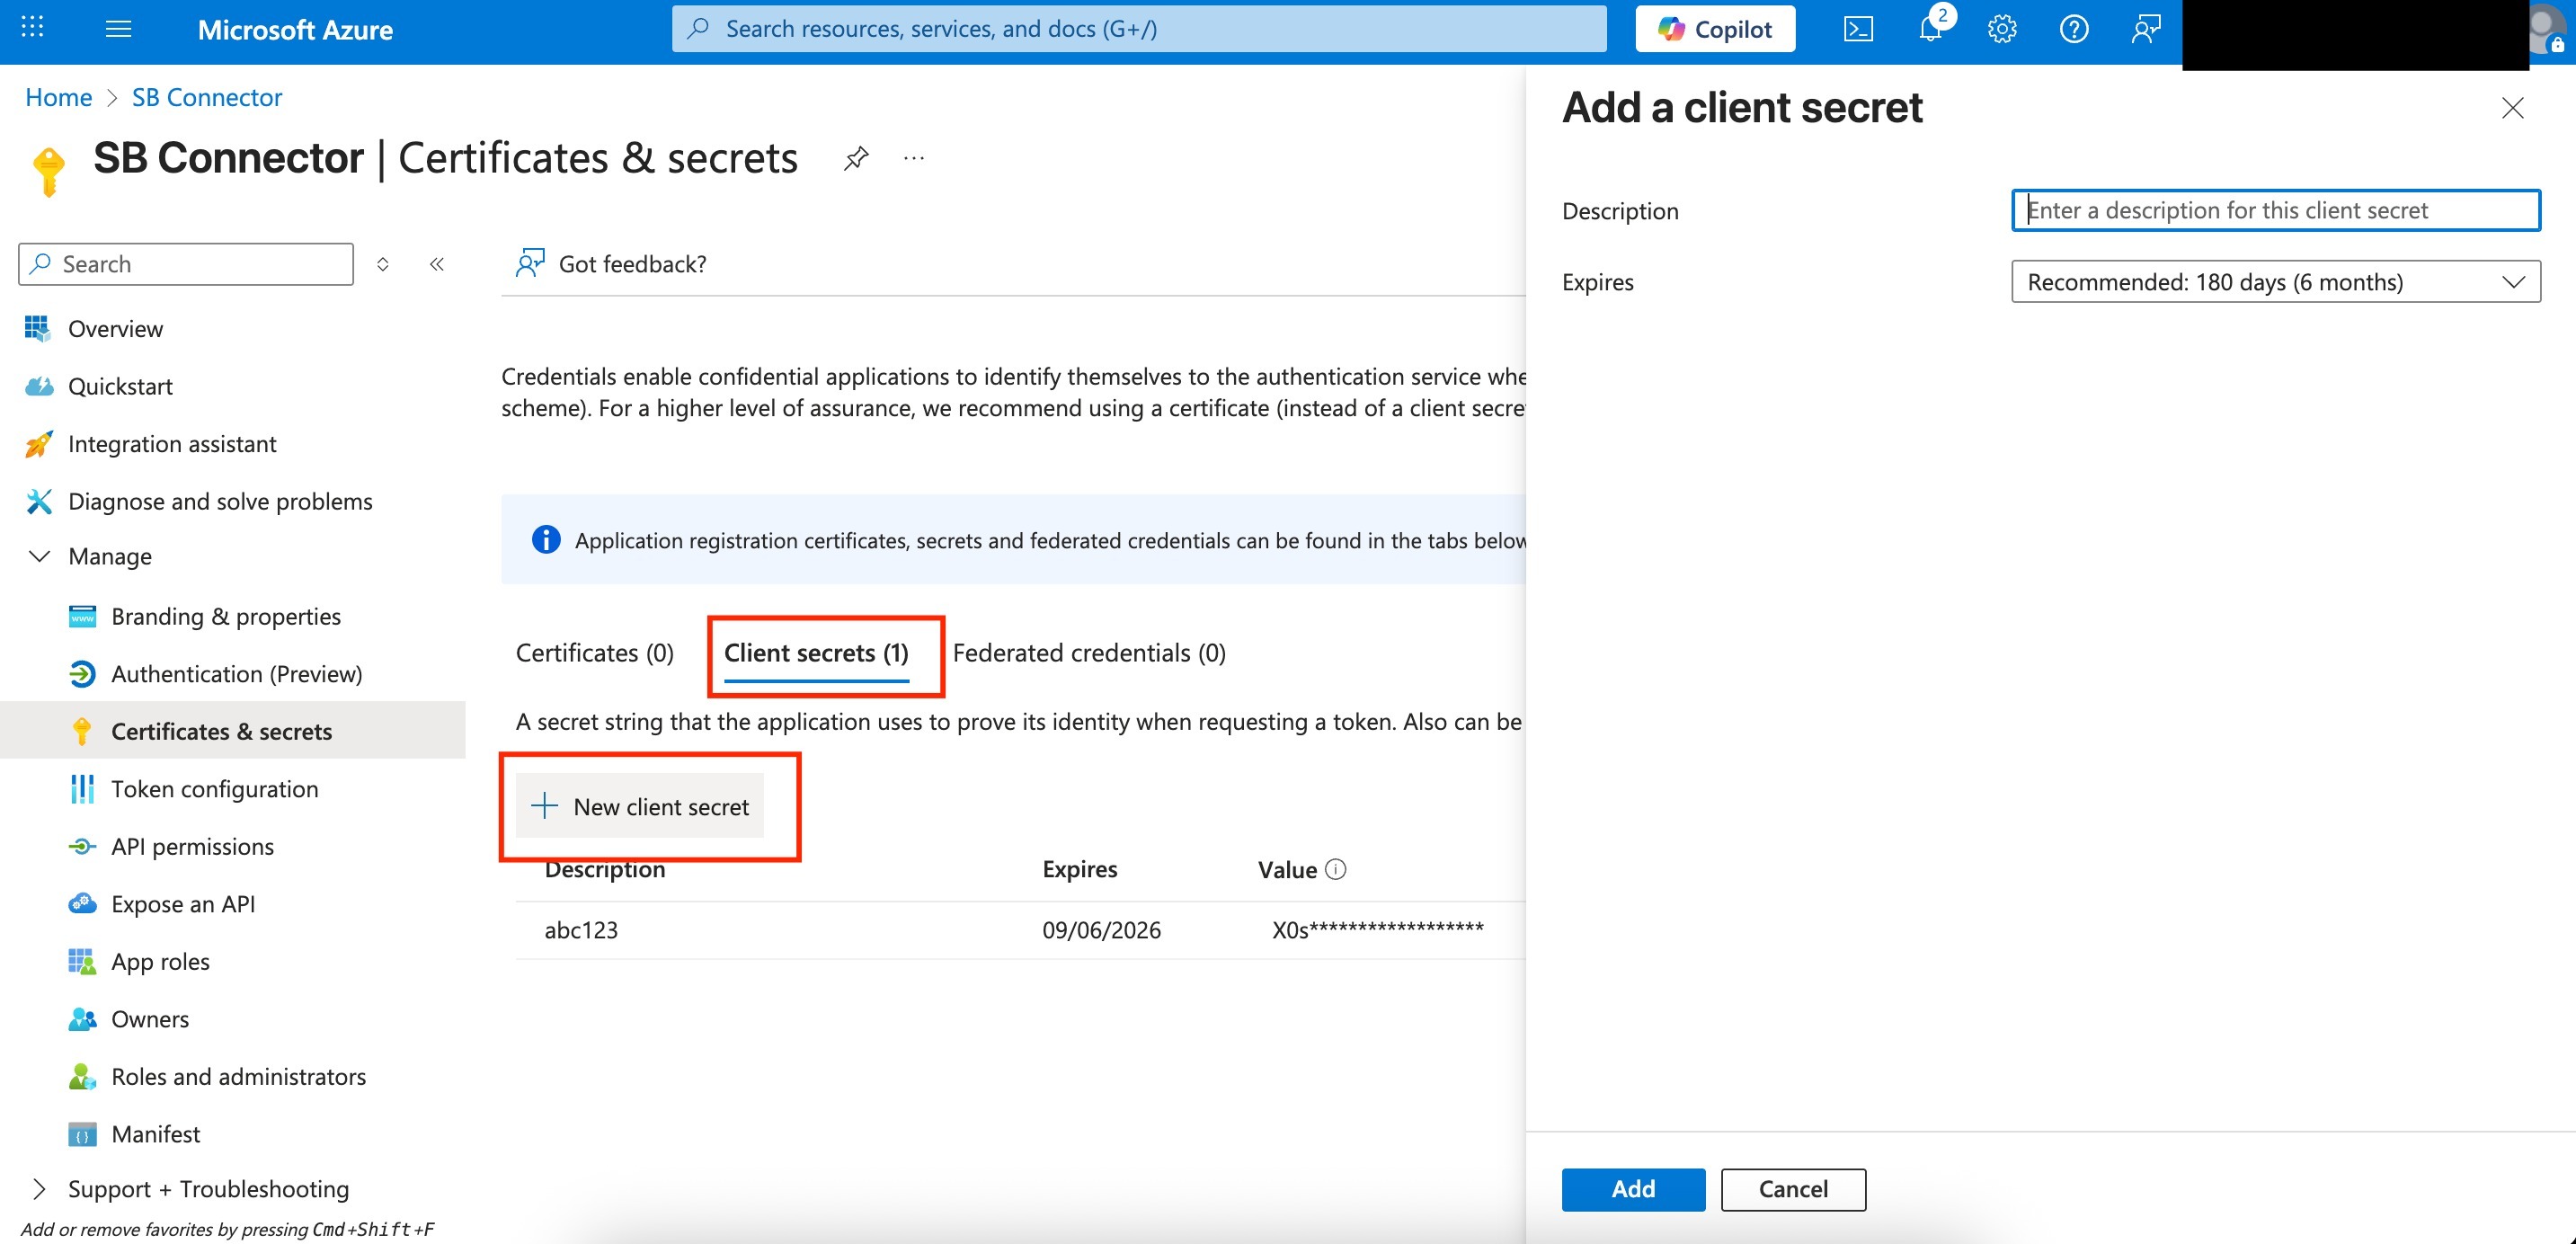Open the Azure portal hamburger menu

click(118, 29)
